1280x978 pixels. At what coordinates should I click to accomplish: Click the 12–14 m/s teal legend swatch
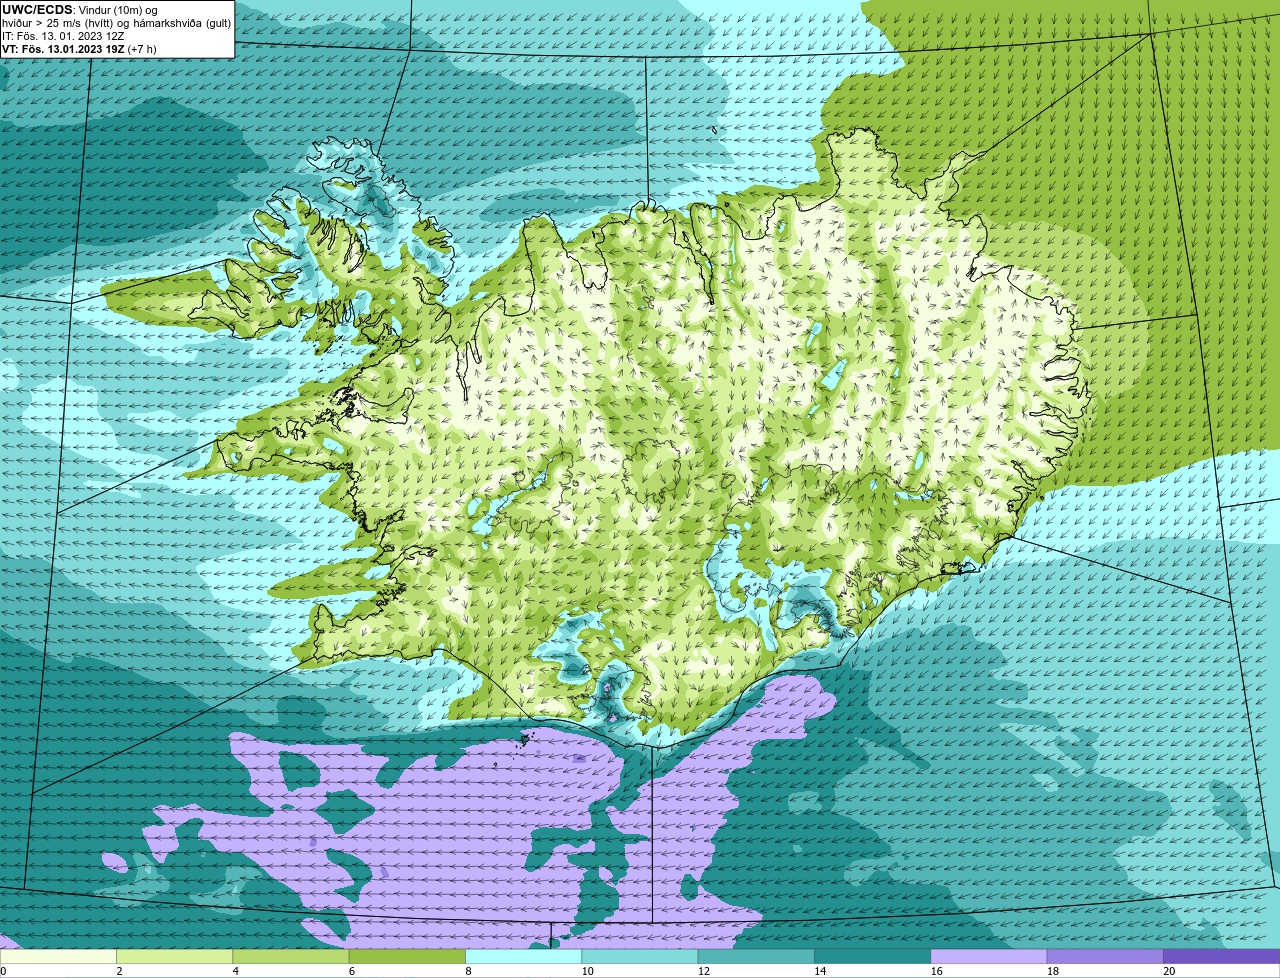757,957
